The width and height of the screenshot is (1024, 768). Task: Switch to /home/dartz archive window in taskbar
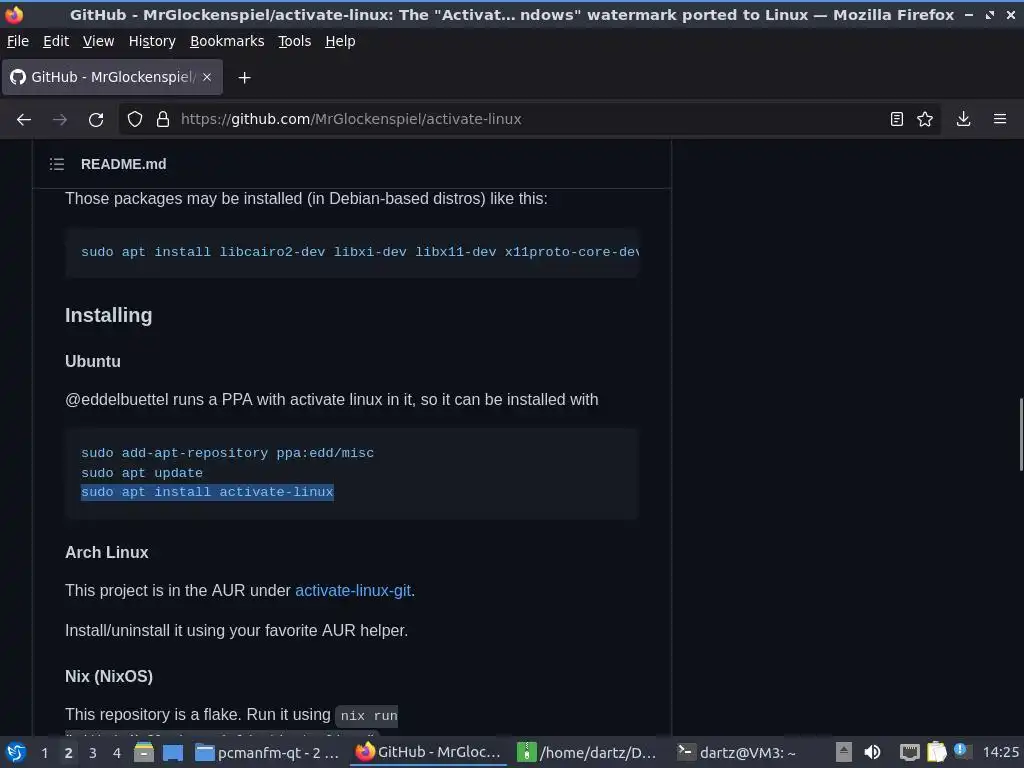(x=587, y=752)
